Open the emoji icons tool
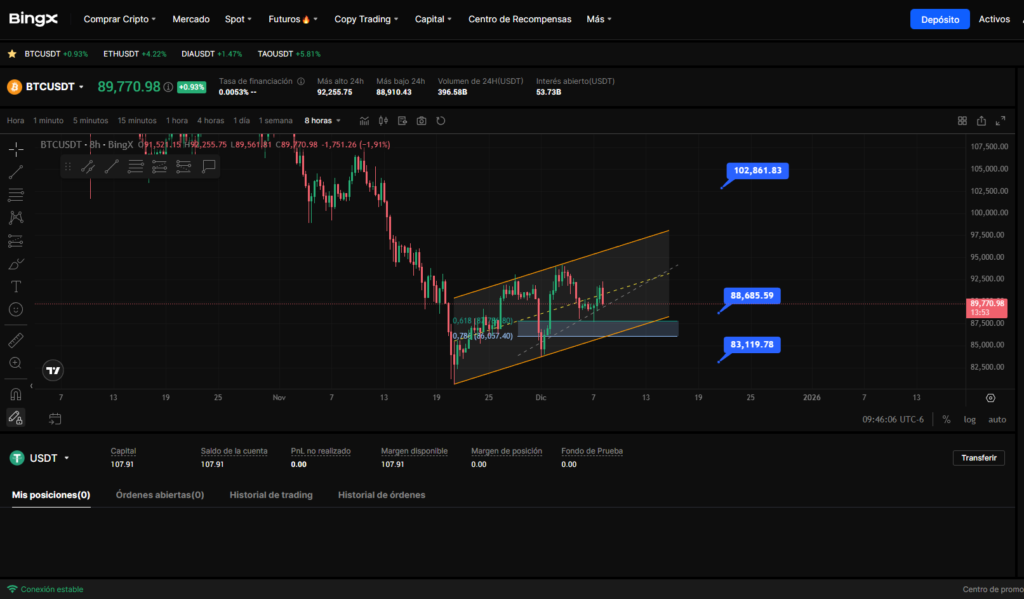 [x=15, y=310]
